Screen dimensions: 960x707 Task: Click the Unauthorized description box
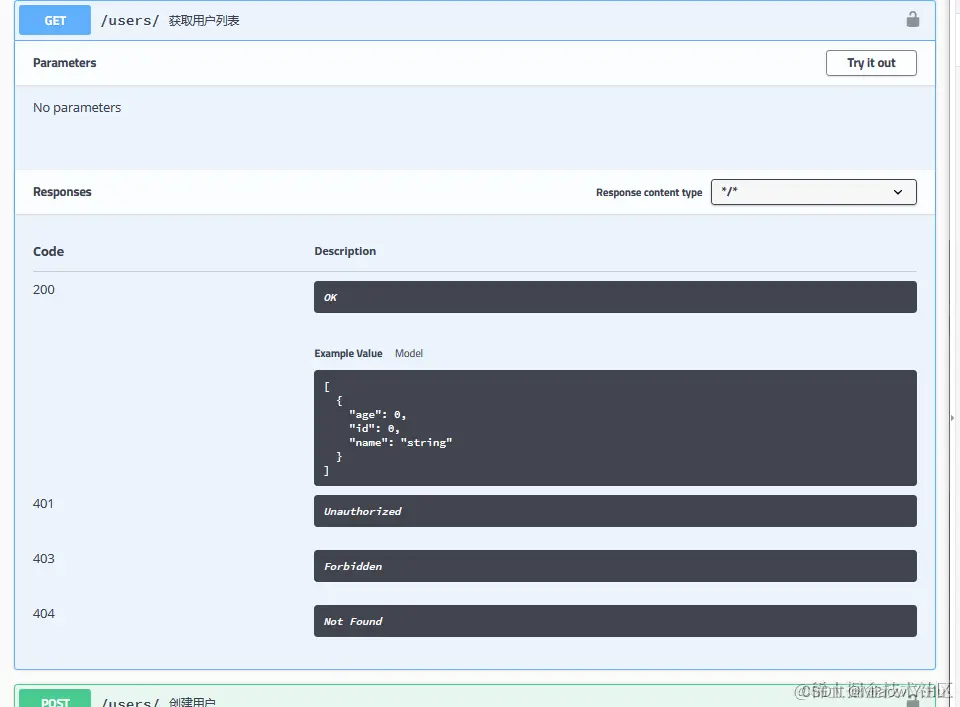[615, 511]
